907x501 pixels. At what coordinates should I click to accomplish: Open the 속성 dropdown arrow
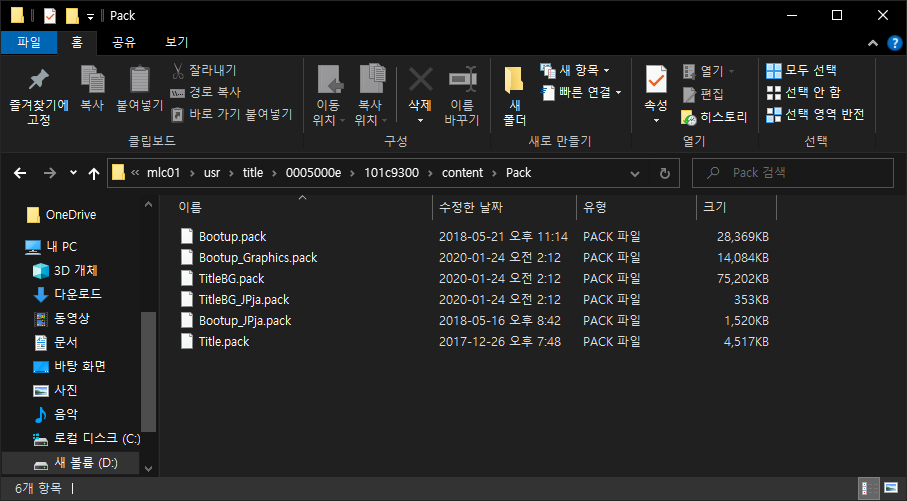pyautogui.click(x=656, y=120)
